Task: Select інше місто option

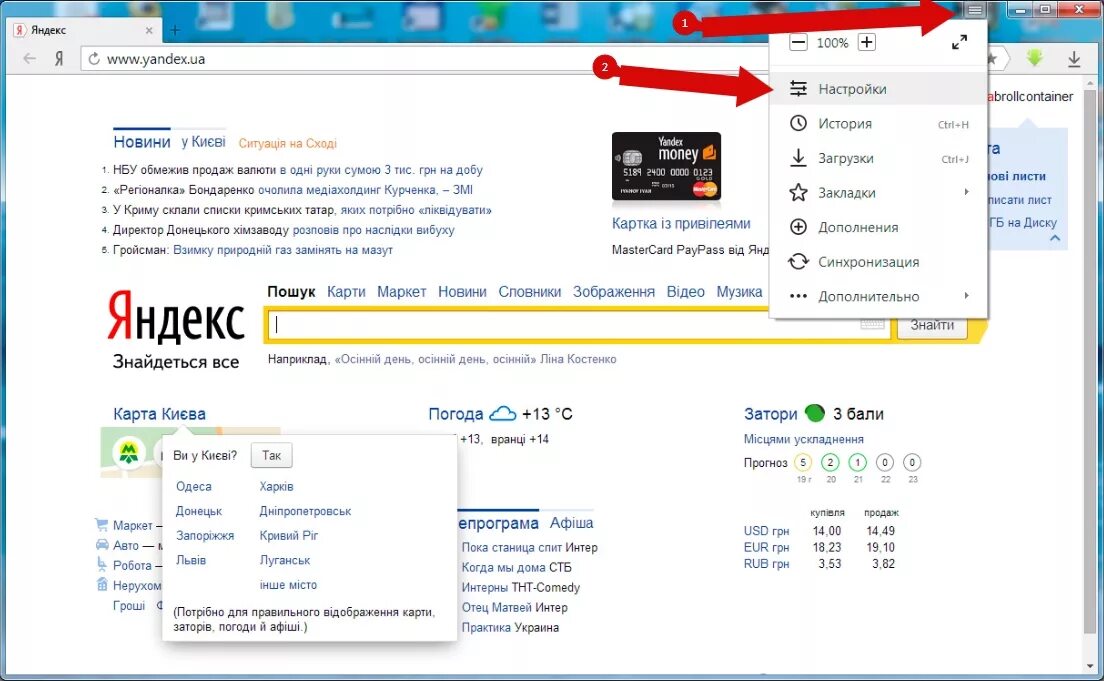Action: pos(288,585)
